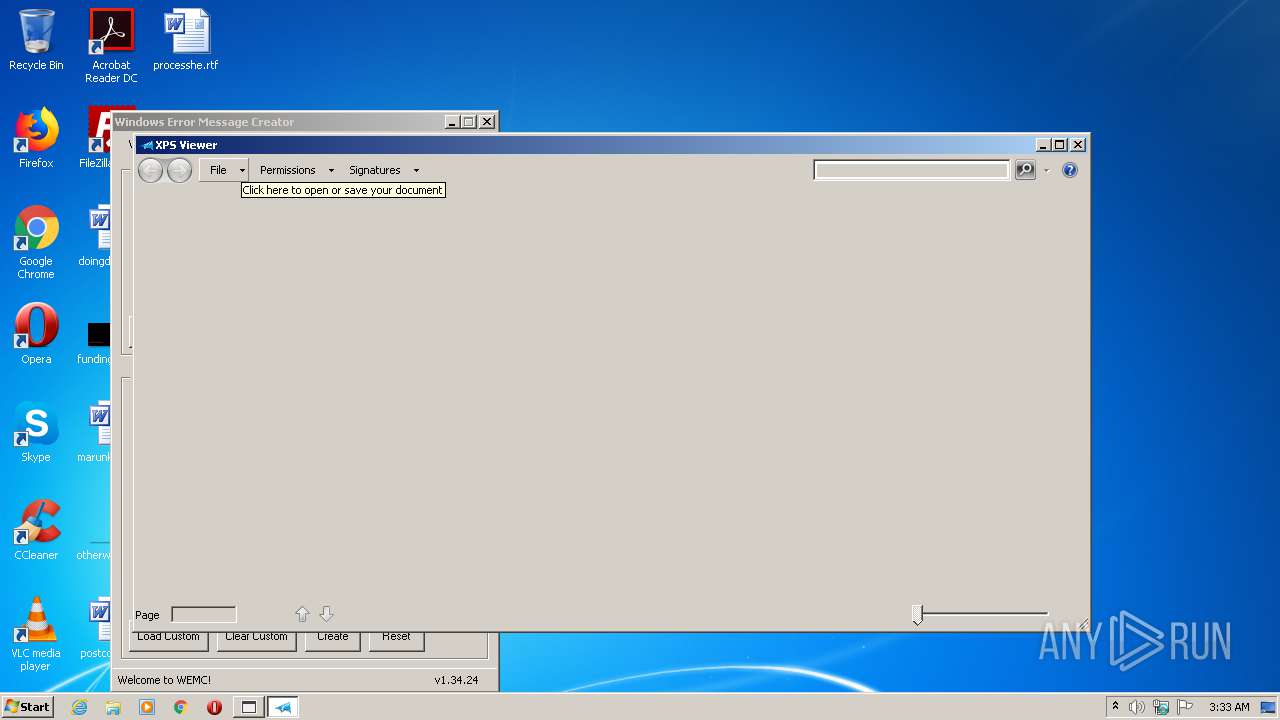The image size is (1280, 720).
Task: Open Opera desktop shortcut
Action: click(36, 334)
